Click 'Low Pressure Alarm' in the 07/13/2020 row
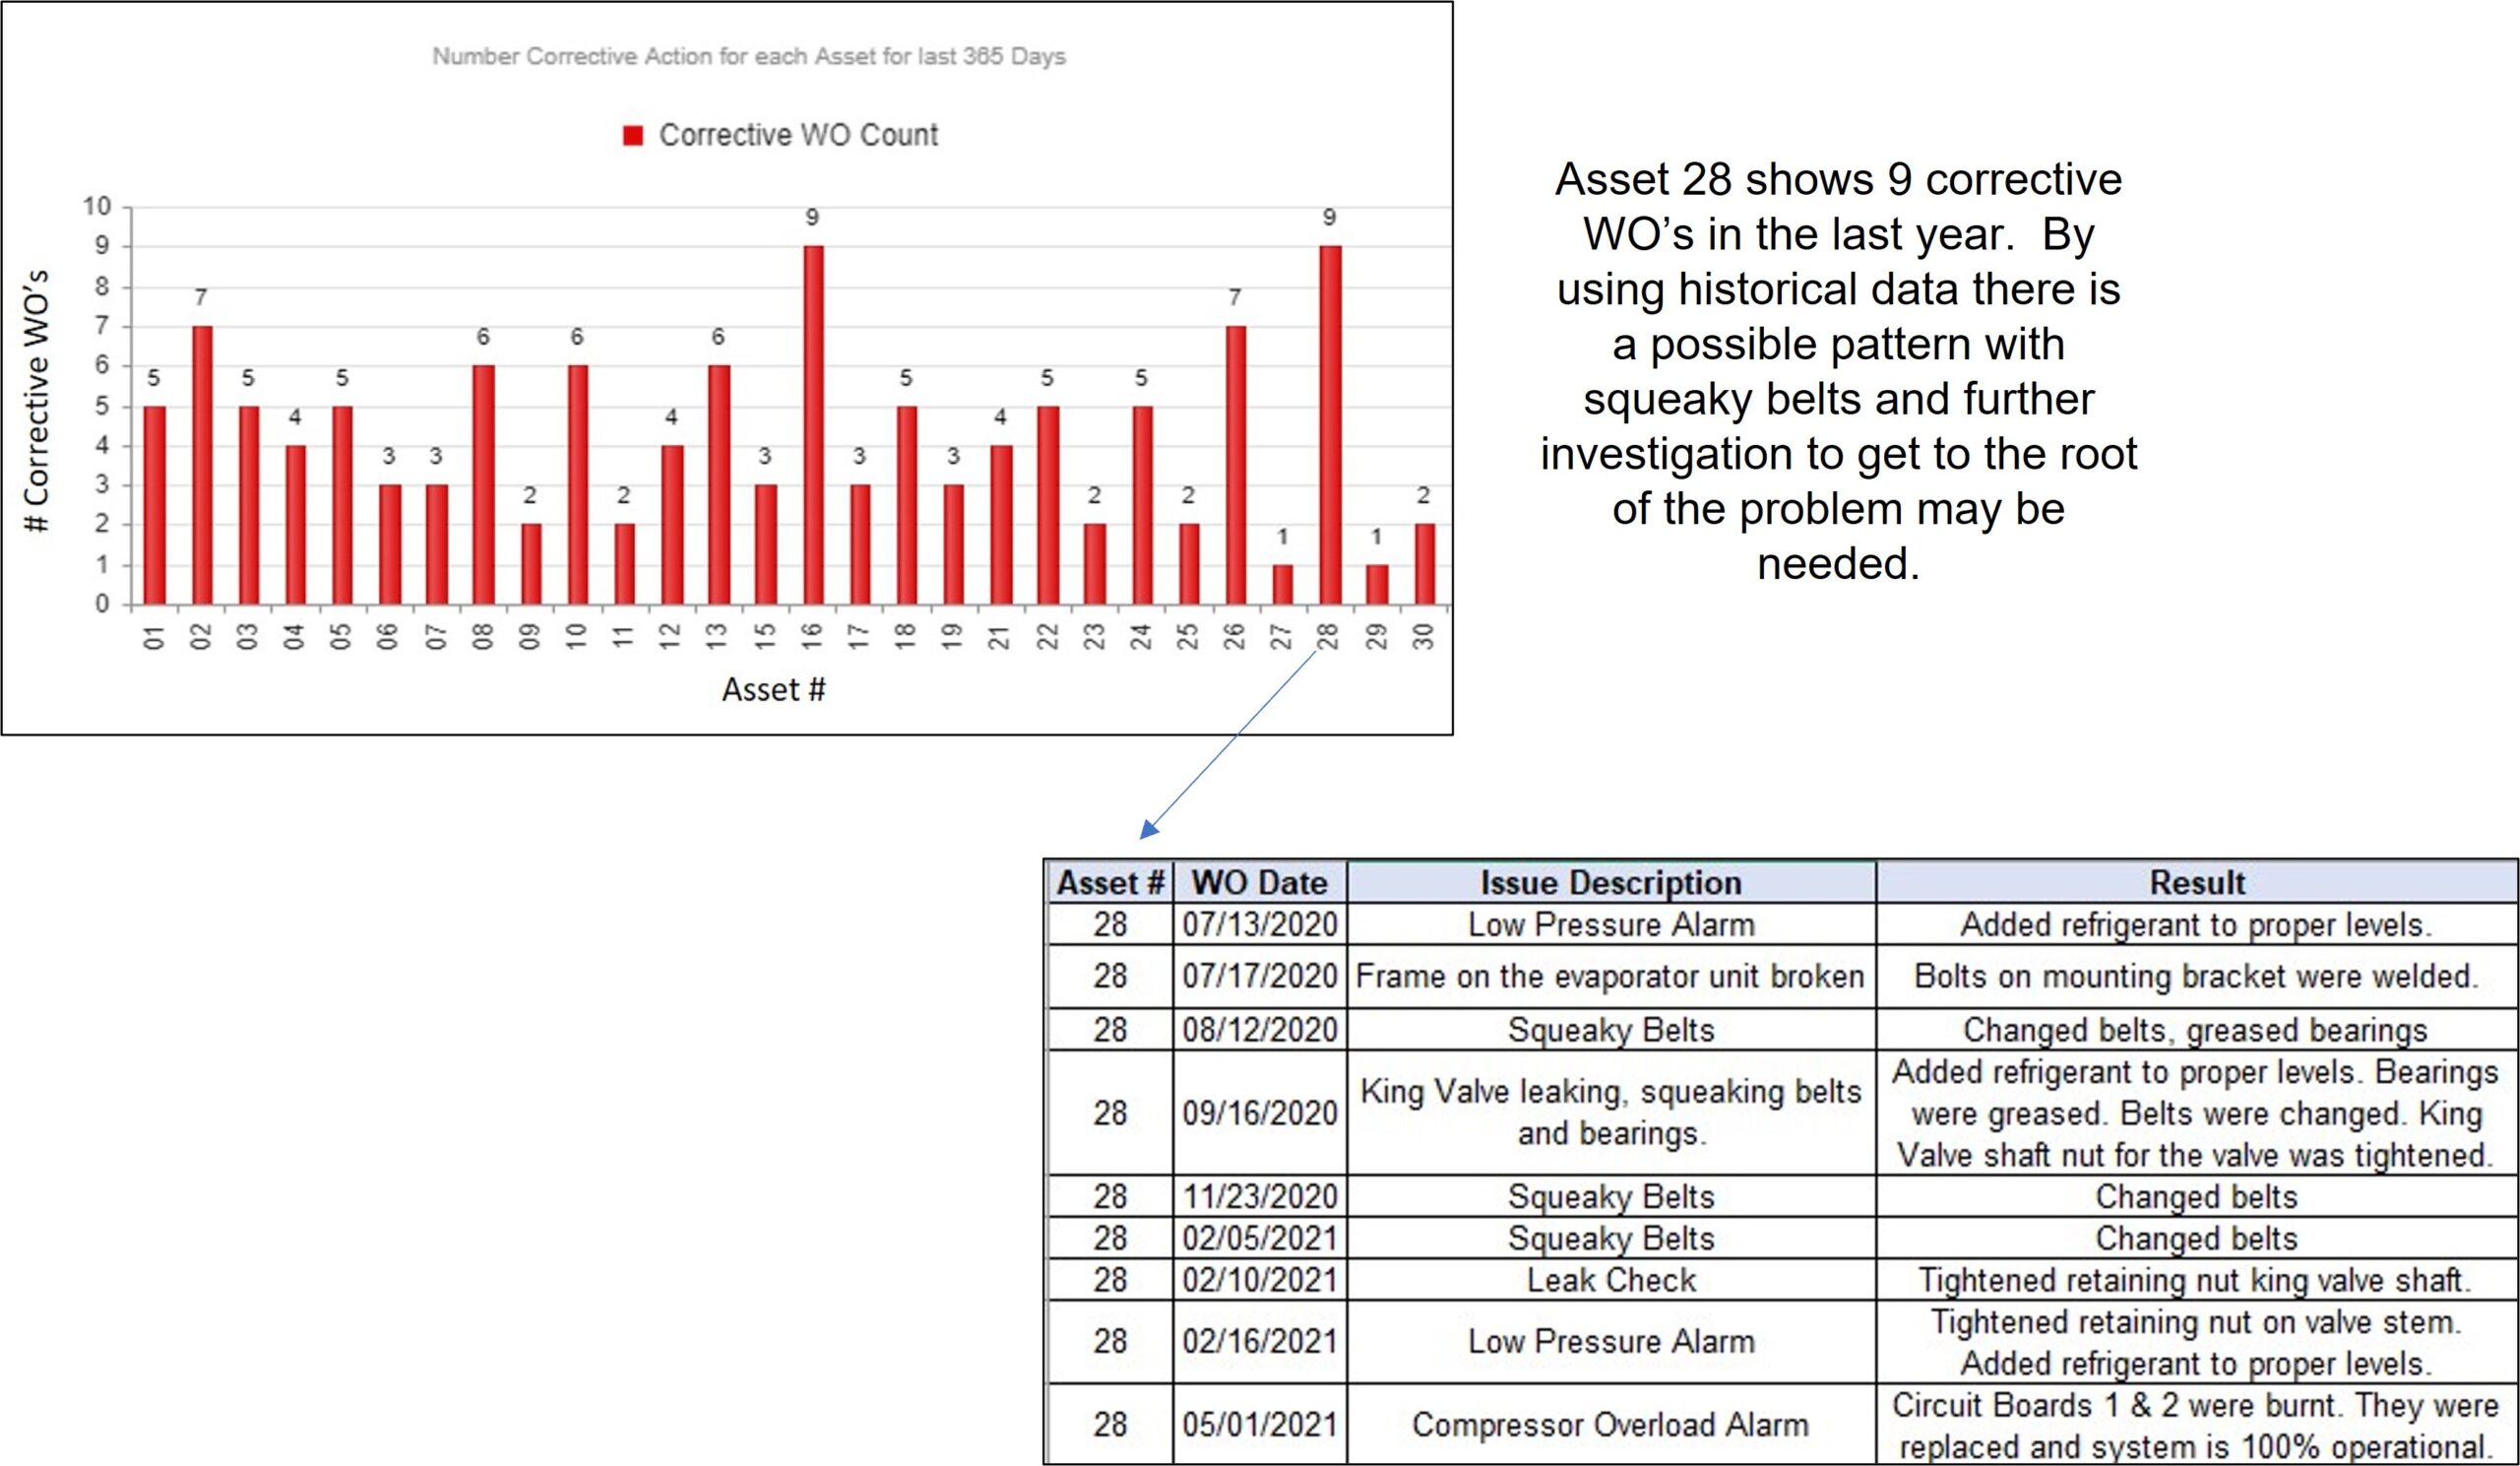The width and height of the screenshot is (2520, 1466). pos(1611,925)
